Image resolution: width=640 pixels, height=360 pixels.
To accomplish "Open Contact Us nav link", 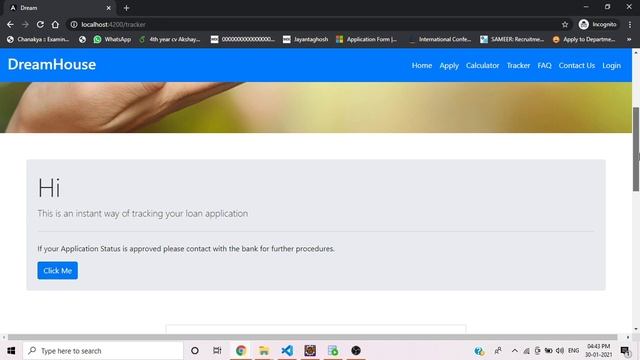I will click(577, 65).
